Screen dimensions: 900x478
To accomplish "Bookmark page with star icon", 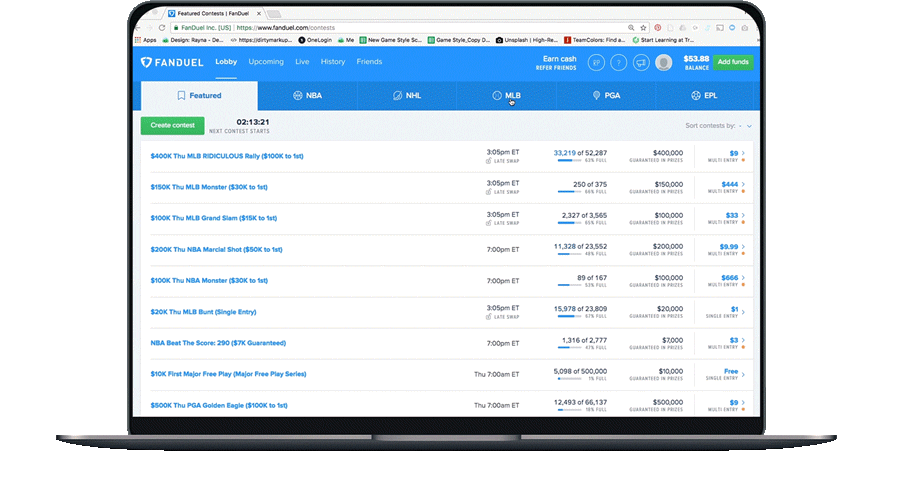I will (643, 28).
